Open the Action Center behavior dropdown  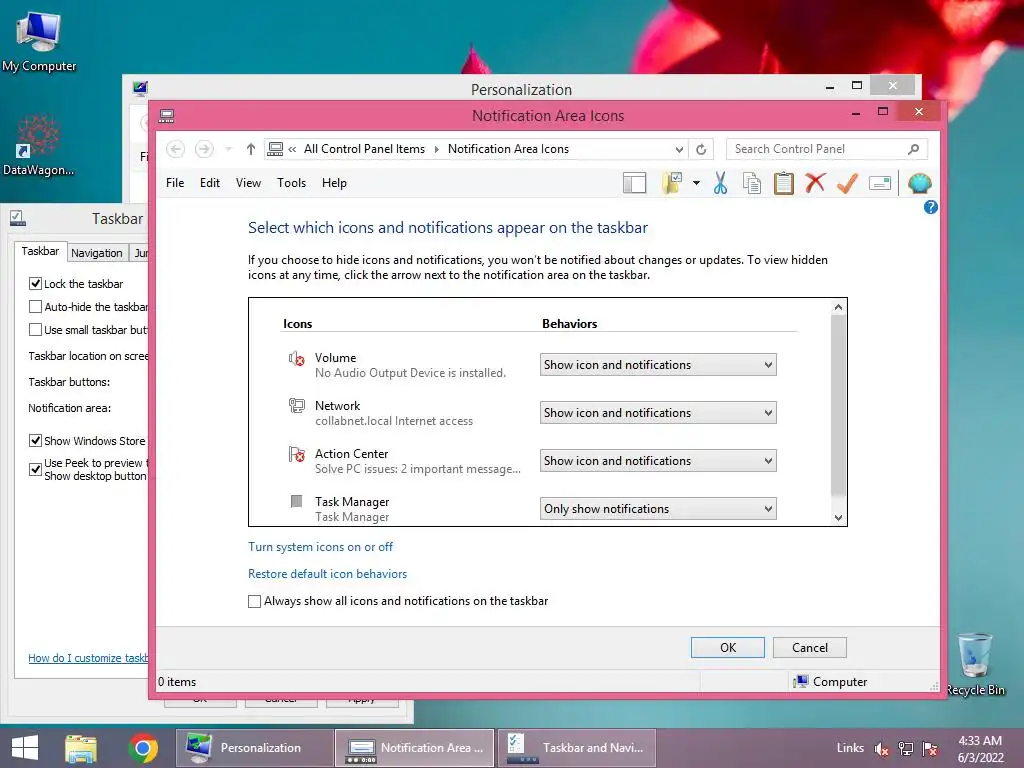pos(658,460)
